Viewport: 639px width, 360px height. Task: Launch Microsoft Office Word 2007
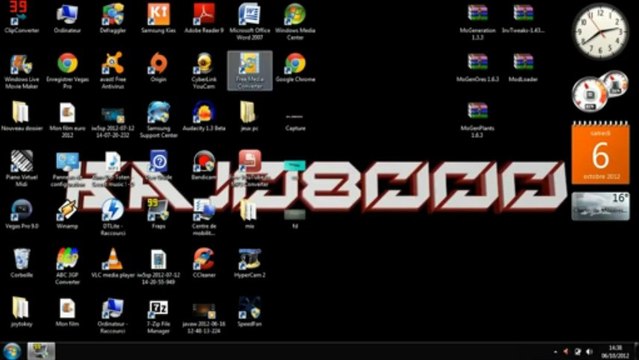(x=250, y=20)
